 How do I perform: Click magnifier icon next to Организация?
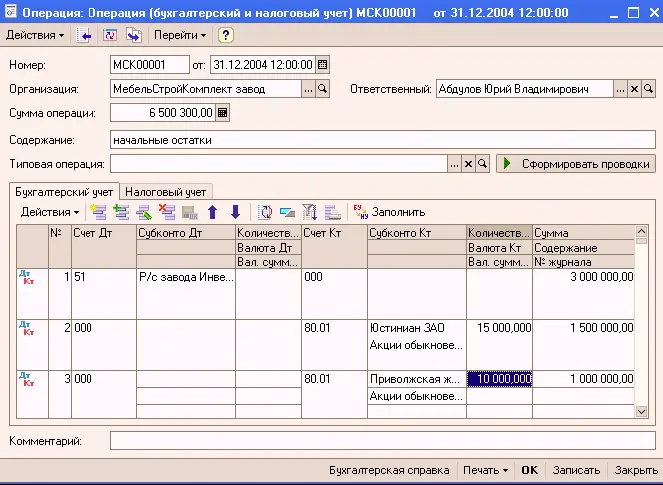tap(322, 89)
